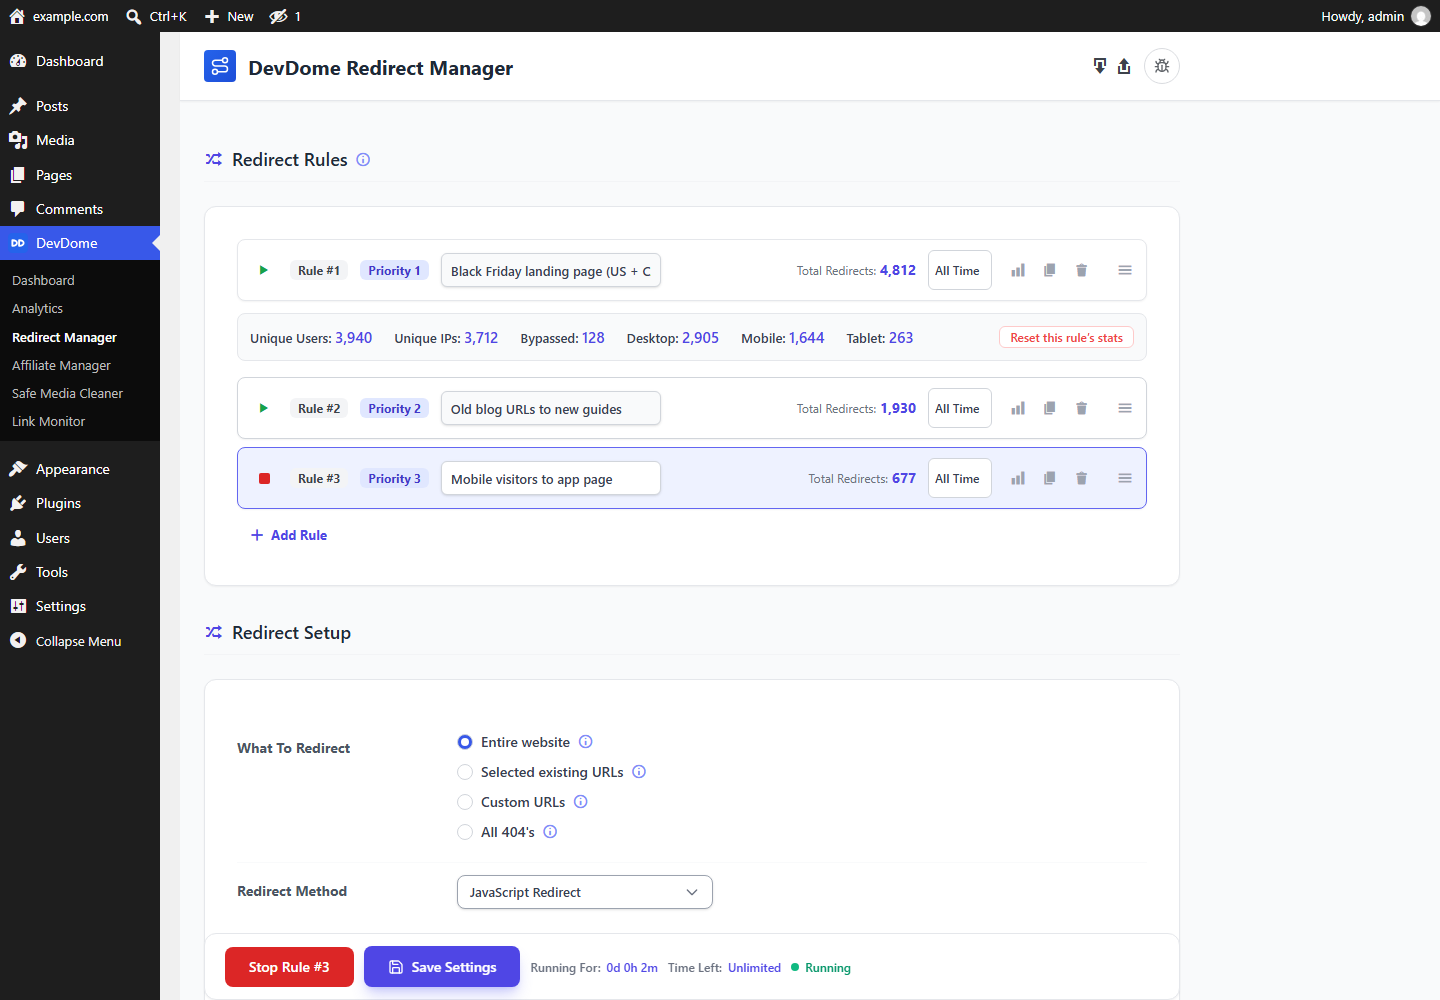Open the Appearance menu item
The width and height of the screenshot is (1440, 1000).
pyautogui.click(x=80, y=469)
